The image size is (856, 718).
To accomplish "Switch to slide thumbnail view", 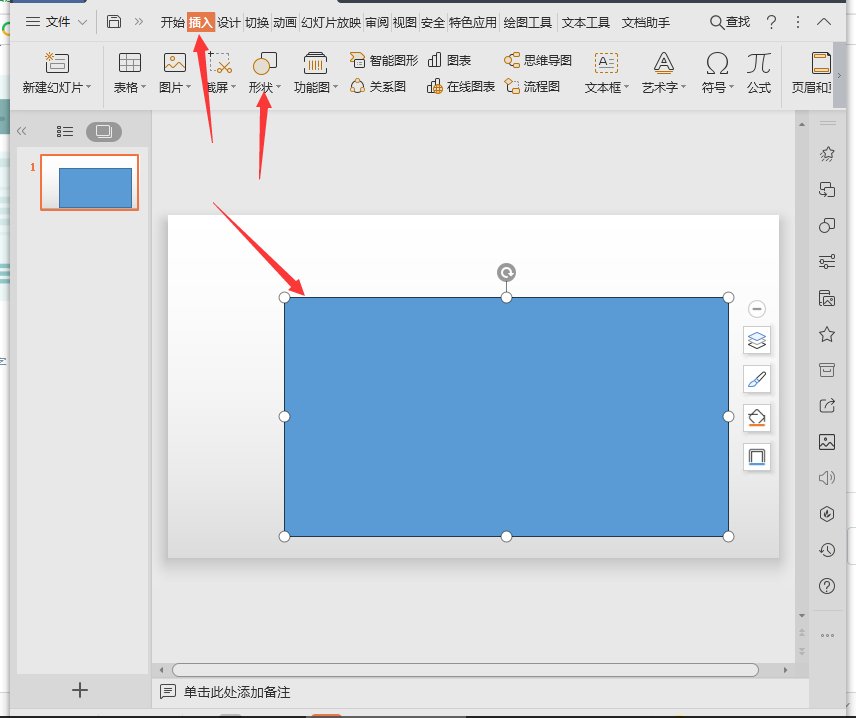I will pyautogui.click(x=103, y=131).
